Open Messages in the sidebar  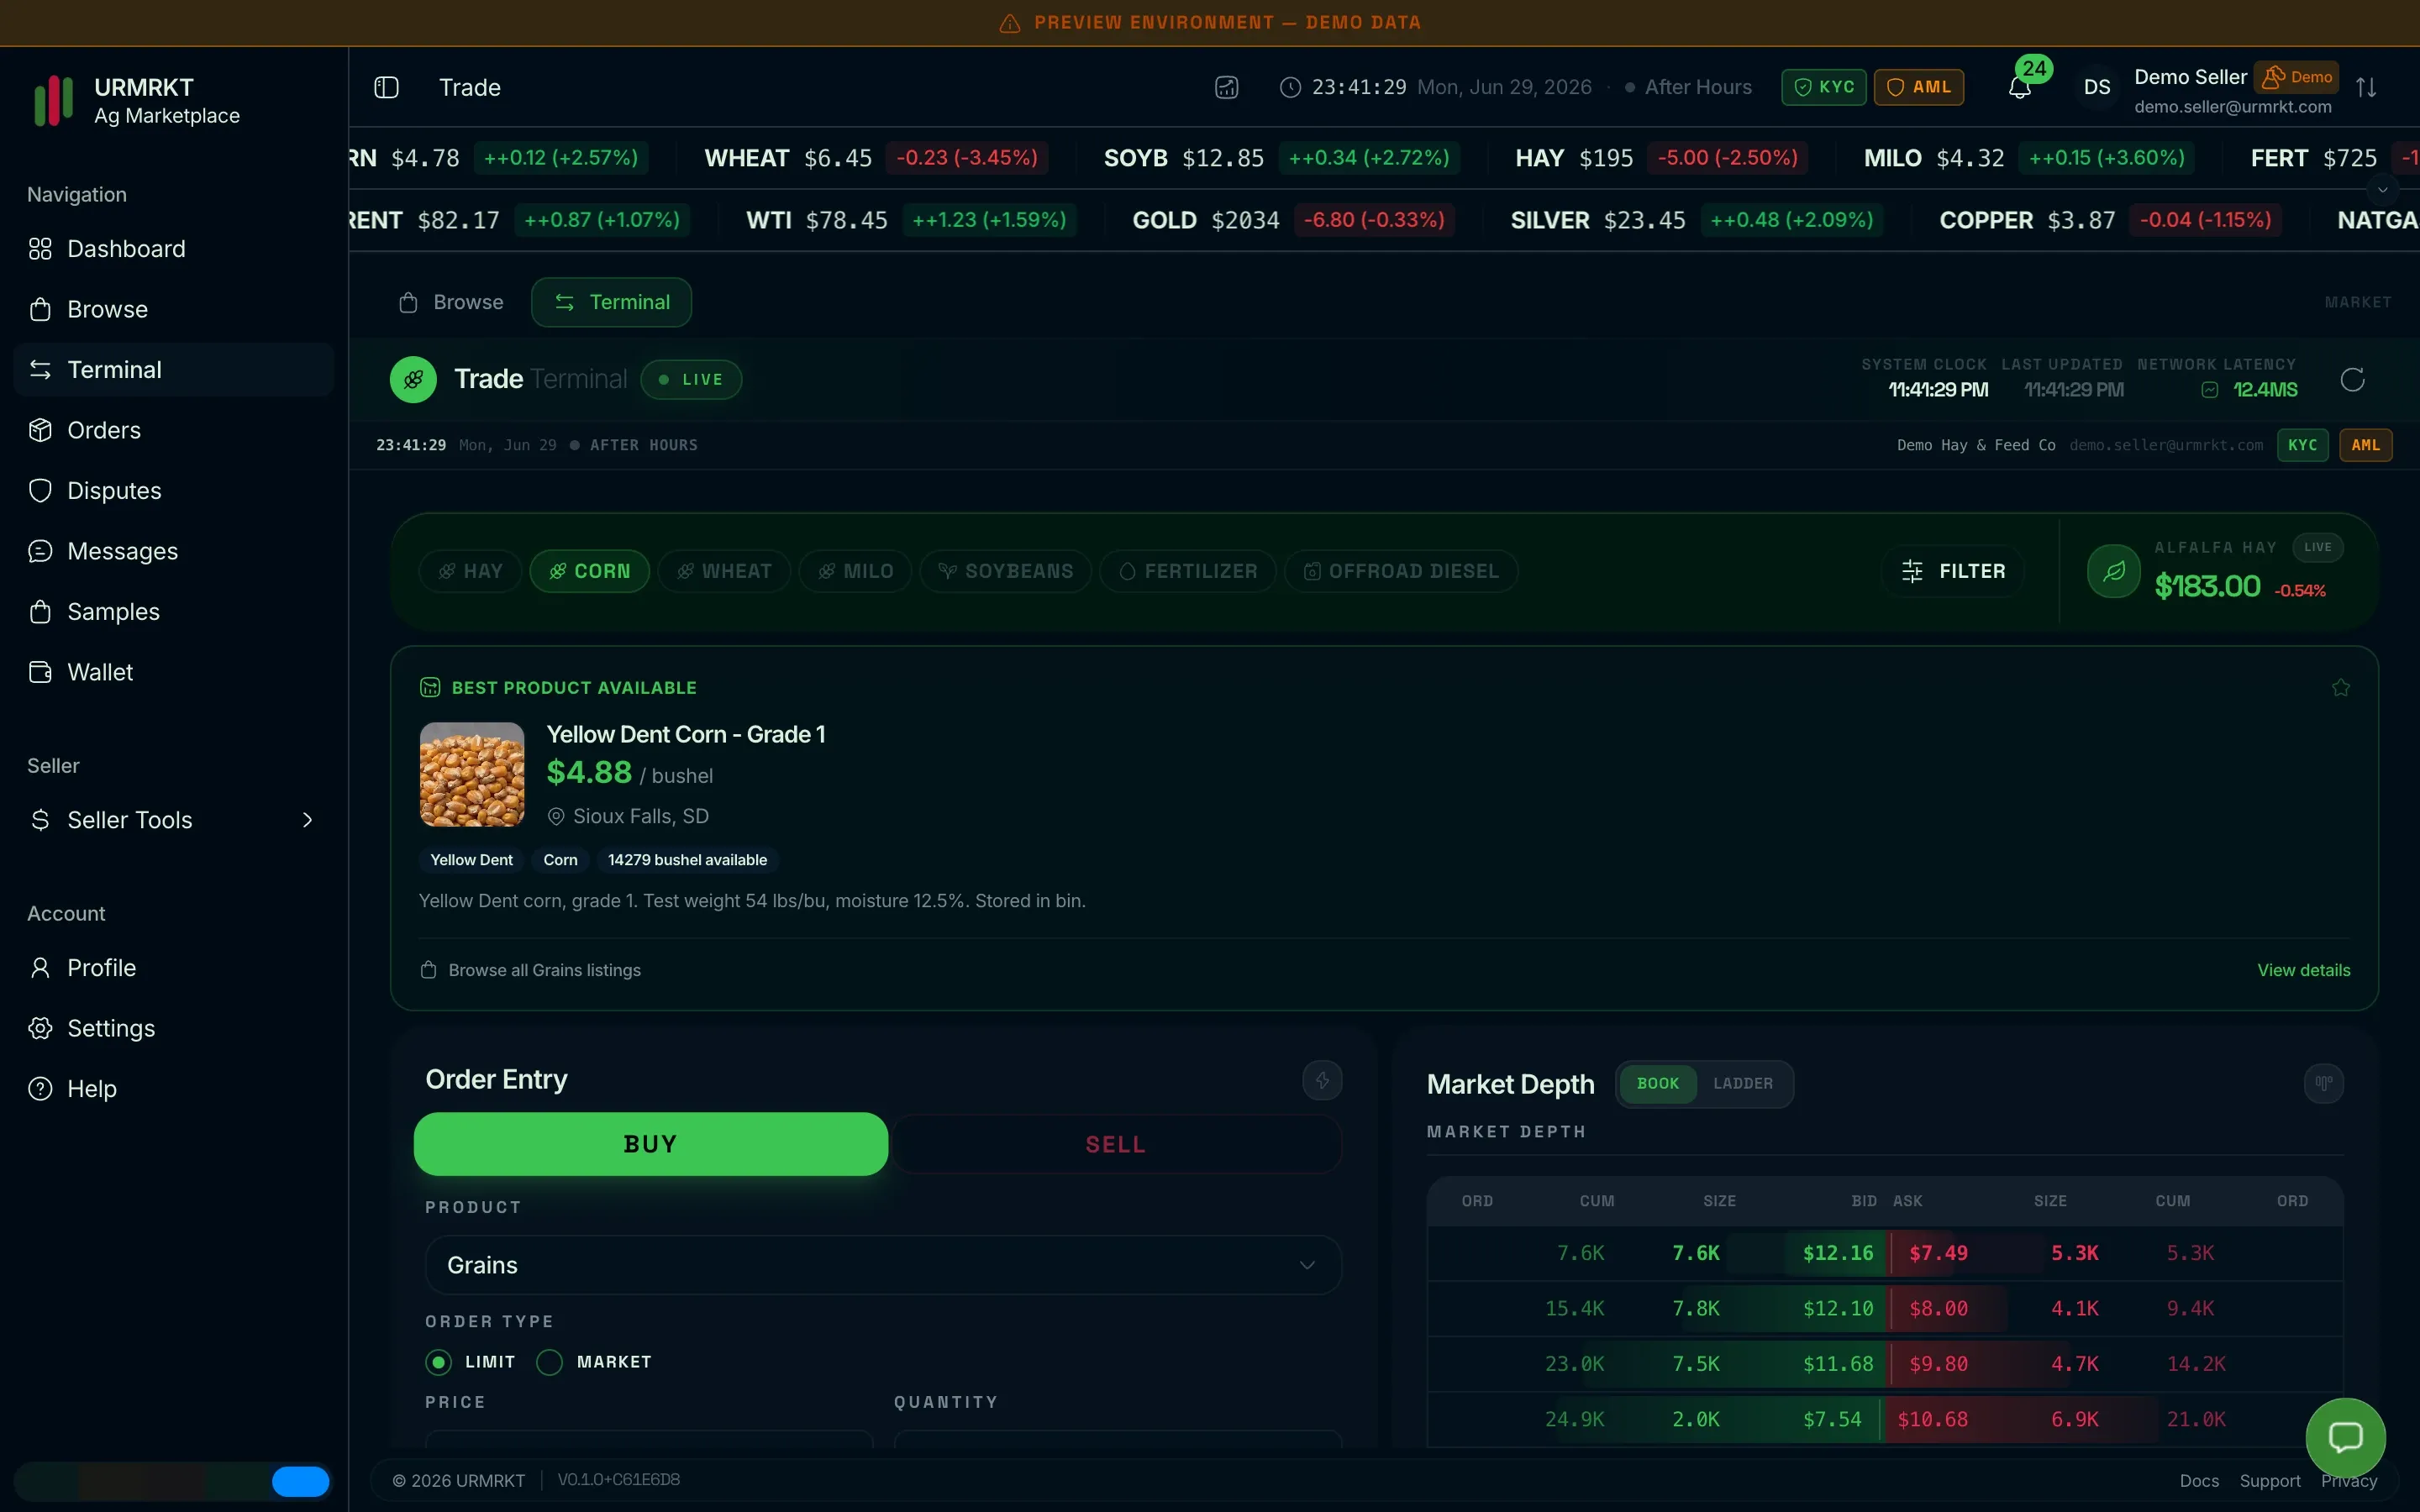[x=174, y=551]
